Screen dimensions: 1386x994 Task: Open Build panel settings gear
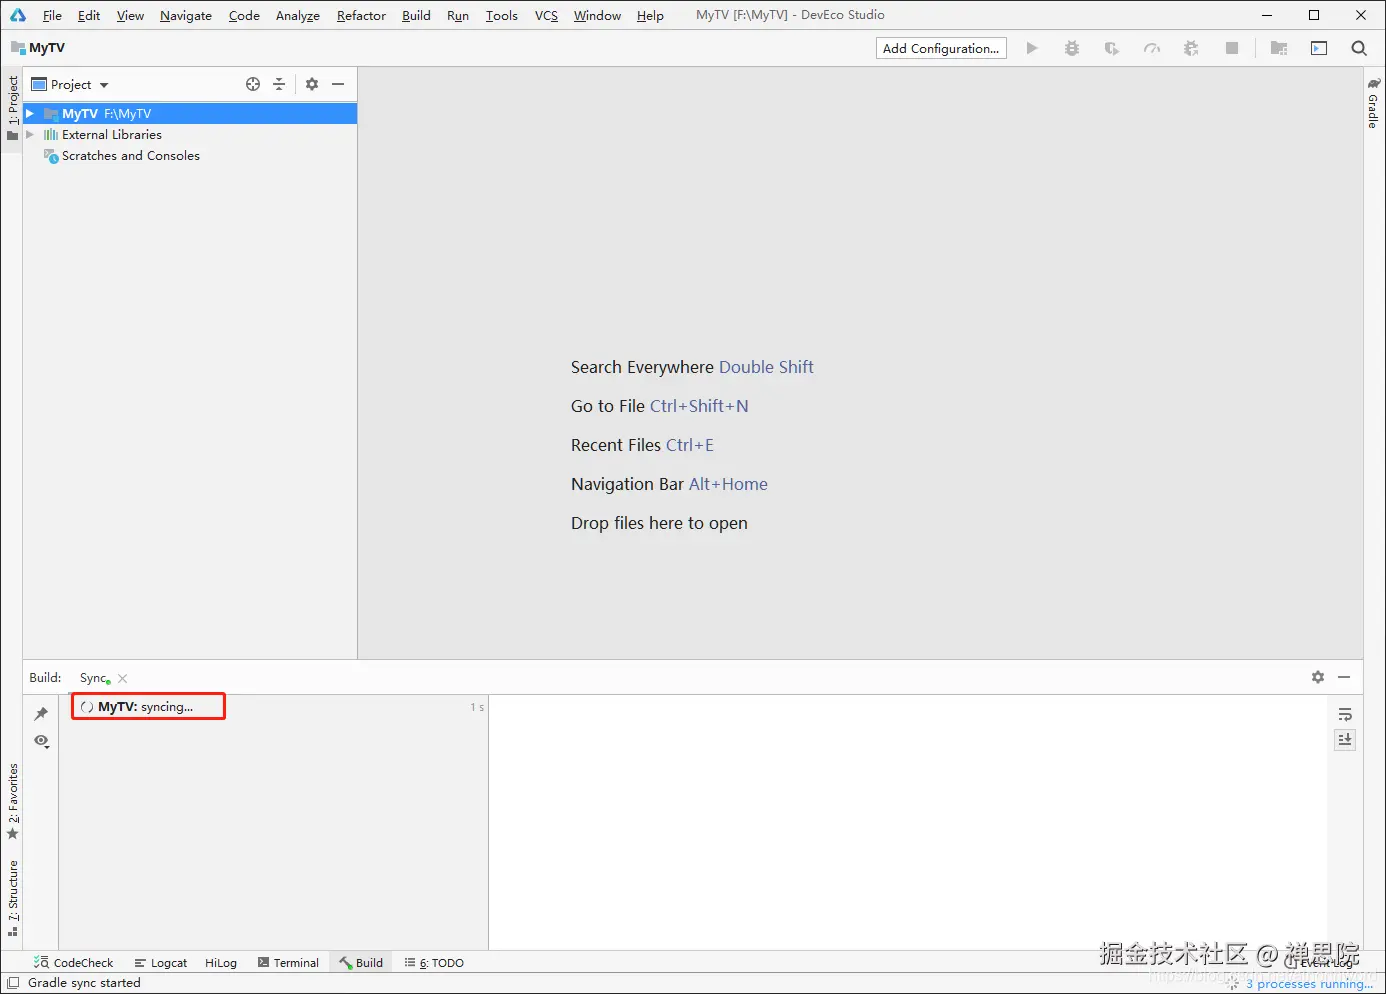click(1318, 677)
